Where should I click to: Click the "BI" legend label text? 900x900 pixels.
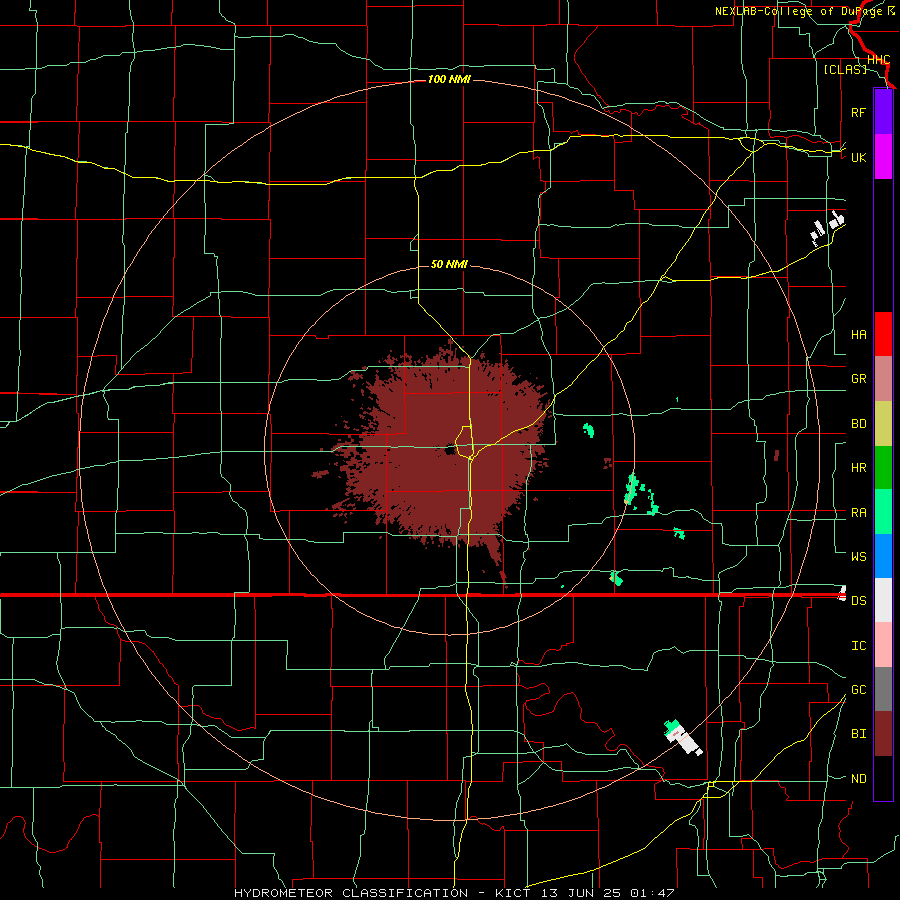click(x=858, y=734)
